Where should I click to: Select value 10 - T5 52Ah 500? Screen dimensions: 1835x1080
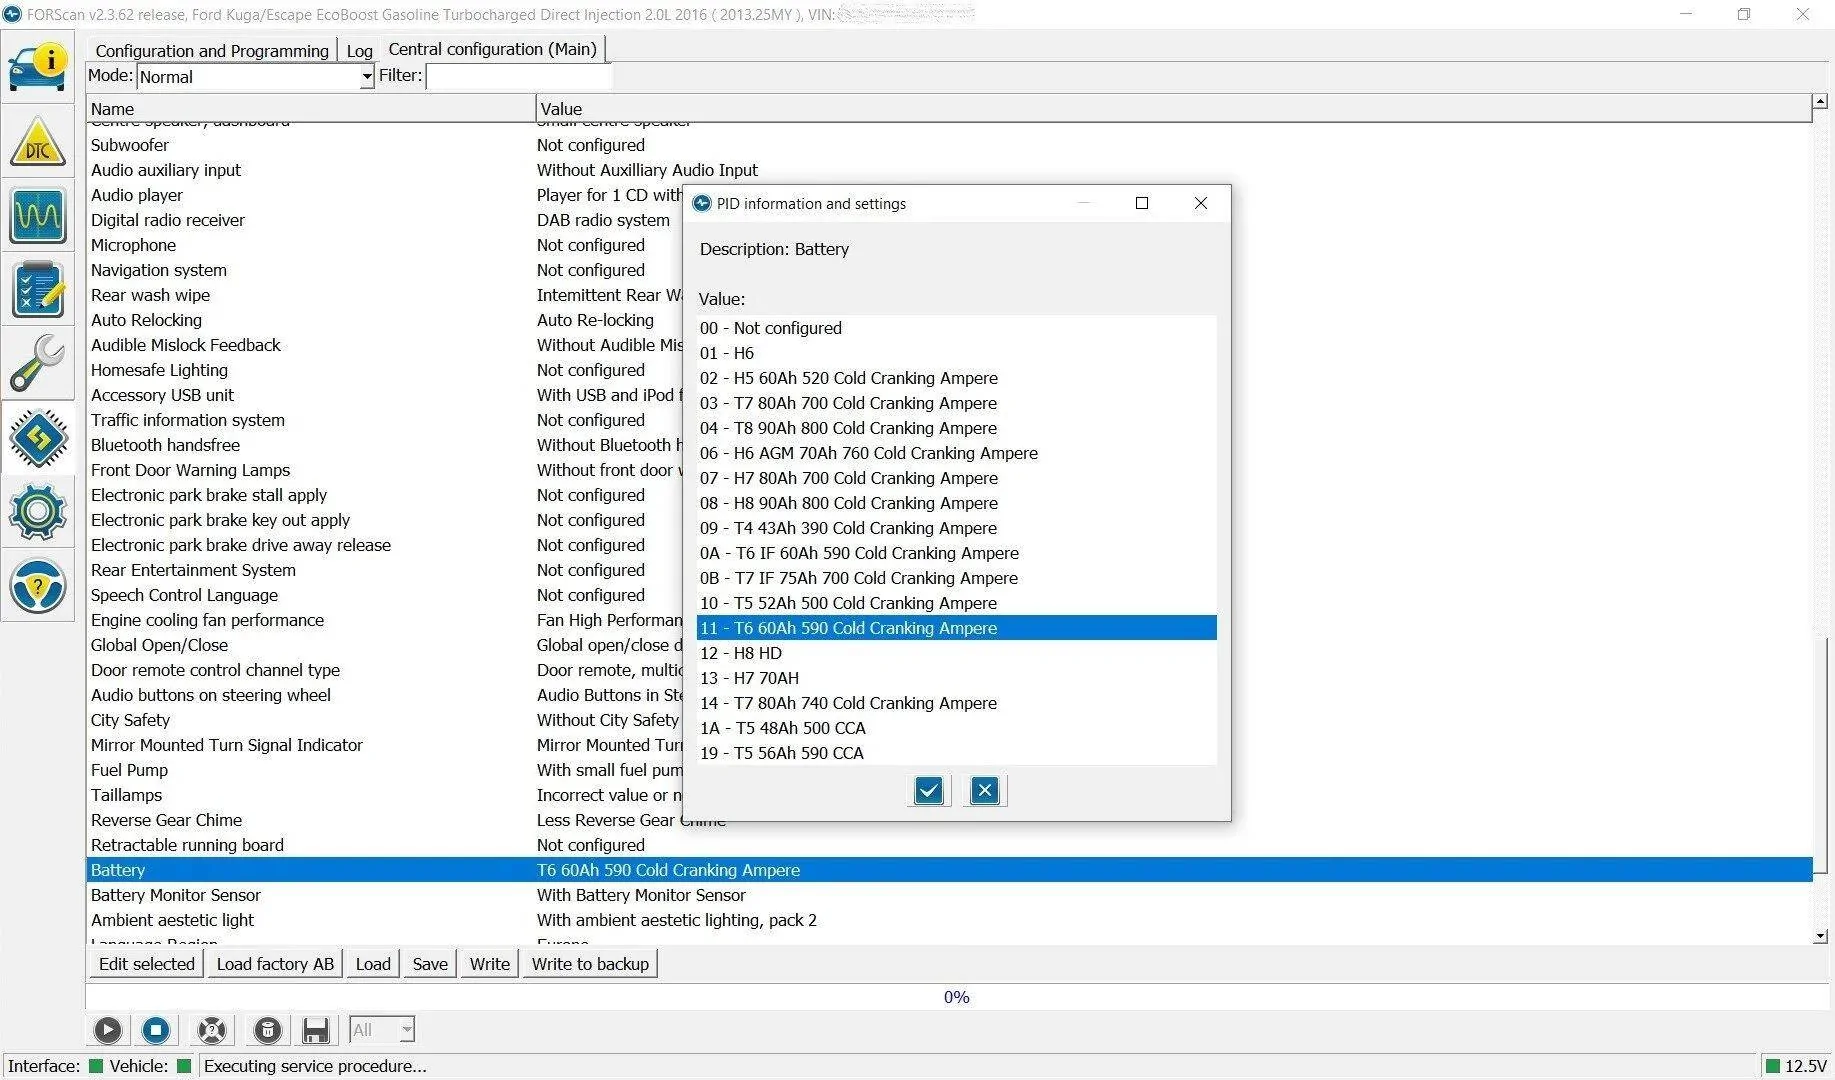pyautogui.click(x=956, y=603)
